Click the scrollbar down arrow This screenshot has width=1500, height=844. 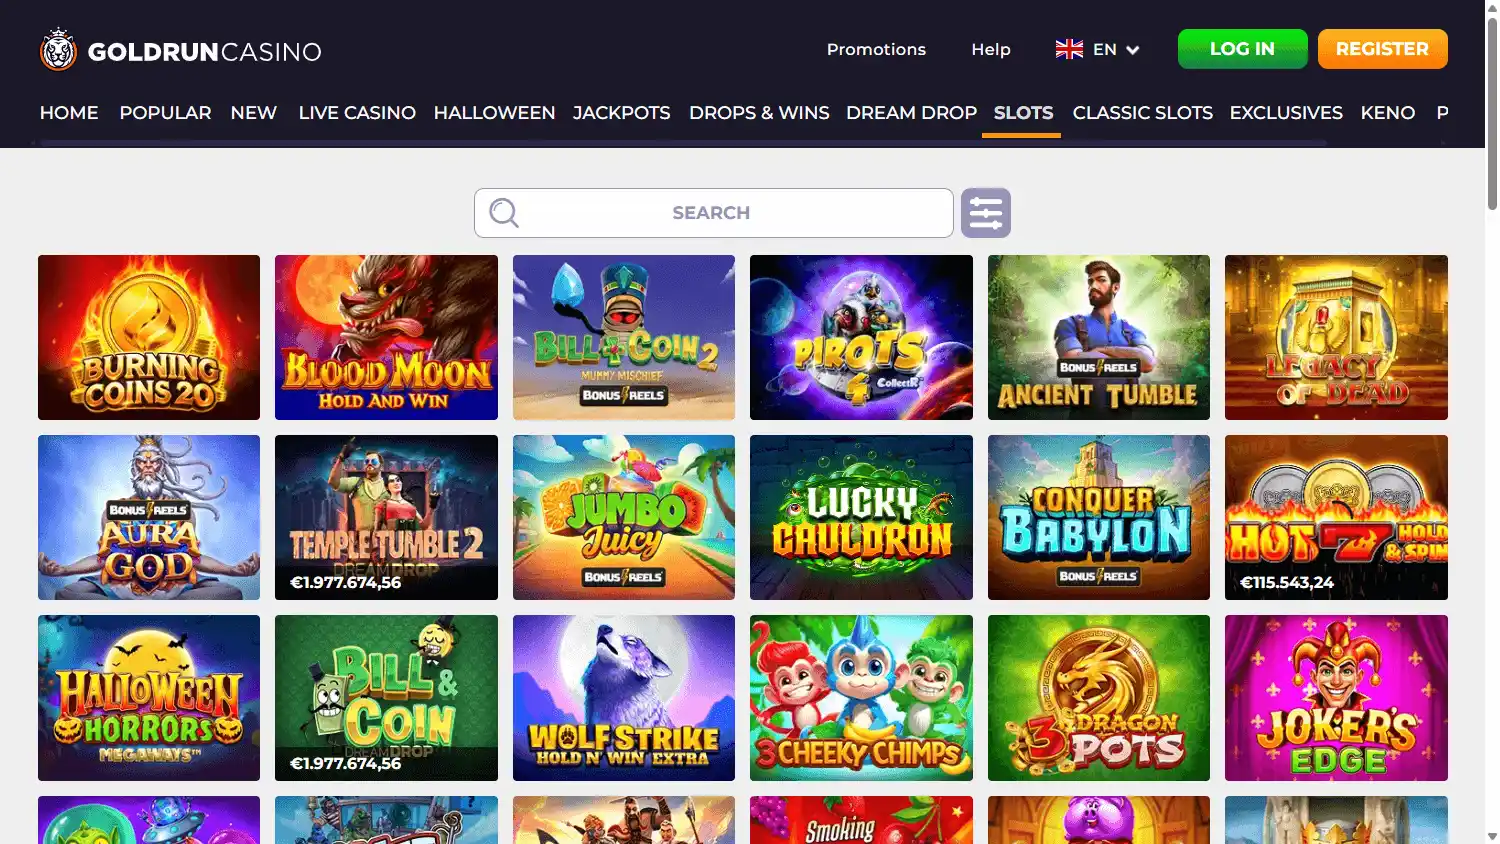pyautogui.click(x=1492, y=835)
